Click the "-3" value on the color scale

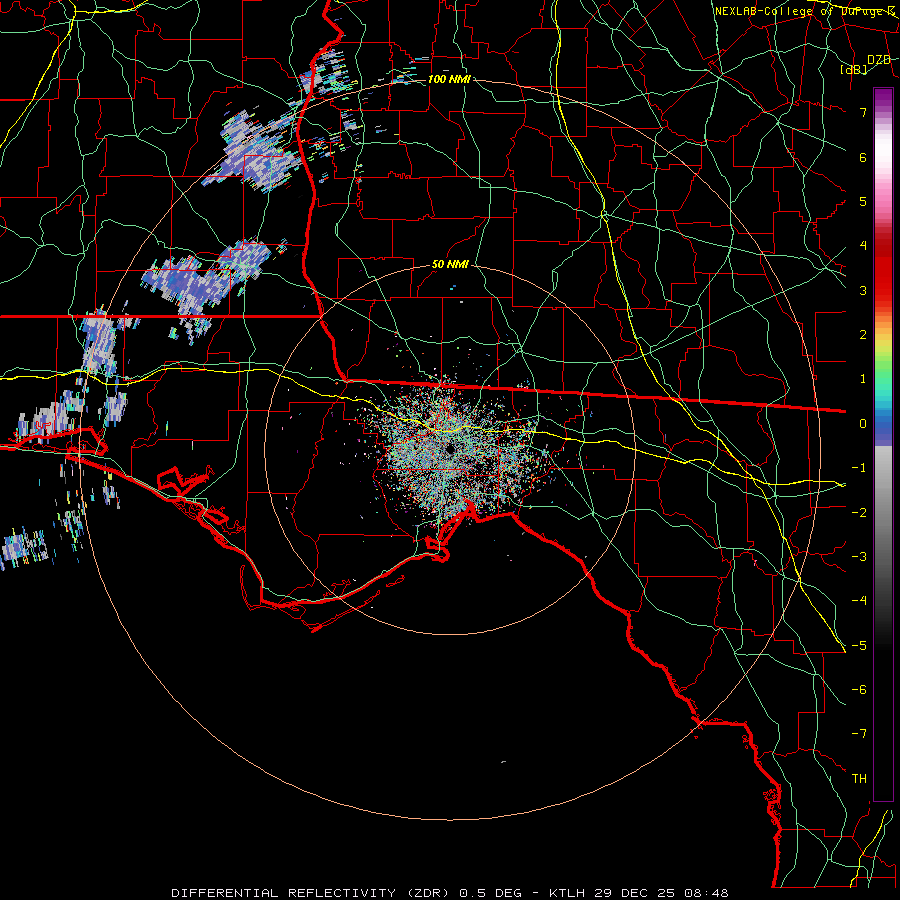coord(859,556)
